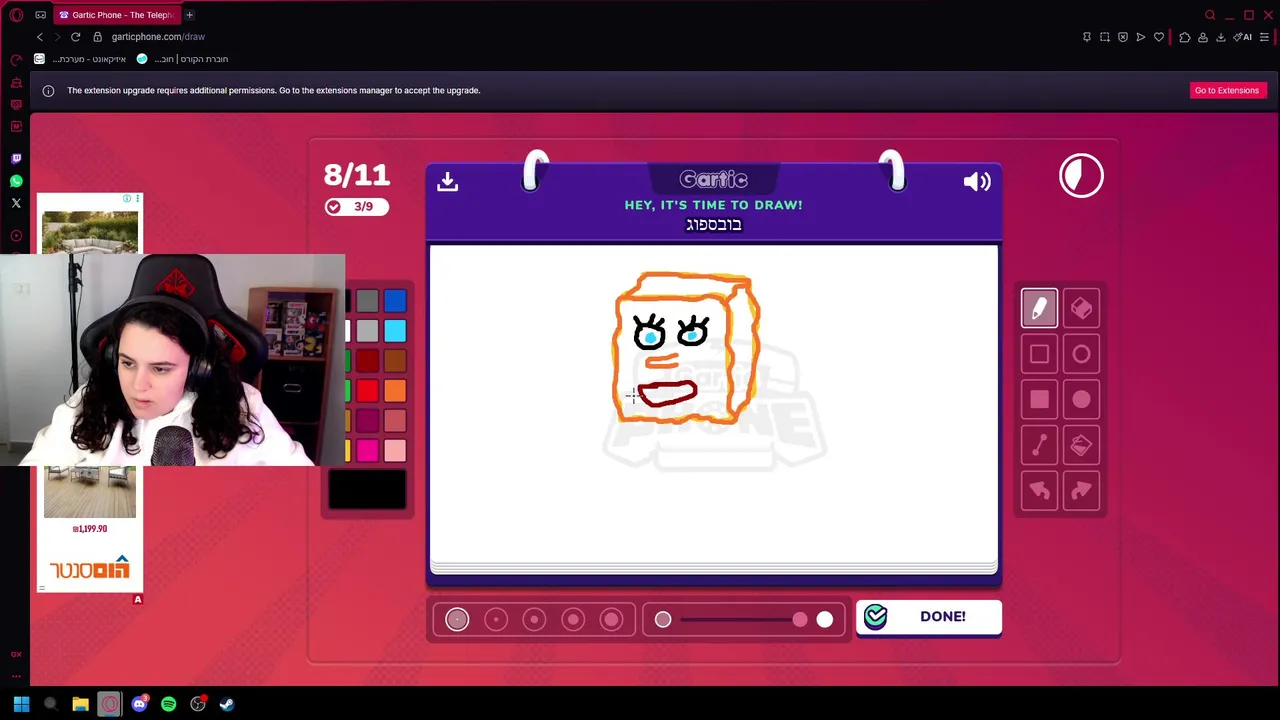This screenshot has width=1280, height=720.
Task: Open Steam from the taskbar
Action: click(227, 704)
